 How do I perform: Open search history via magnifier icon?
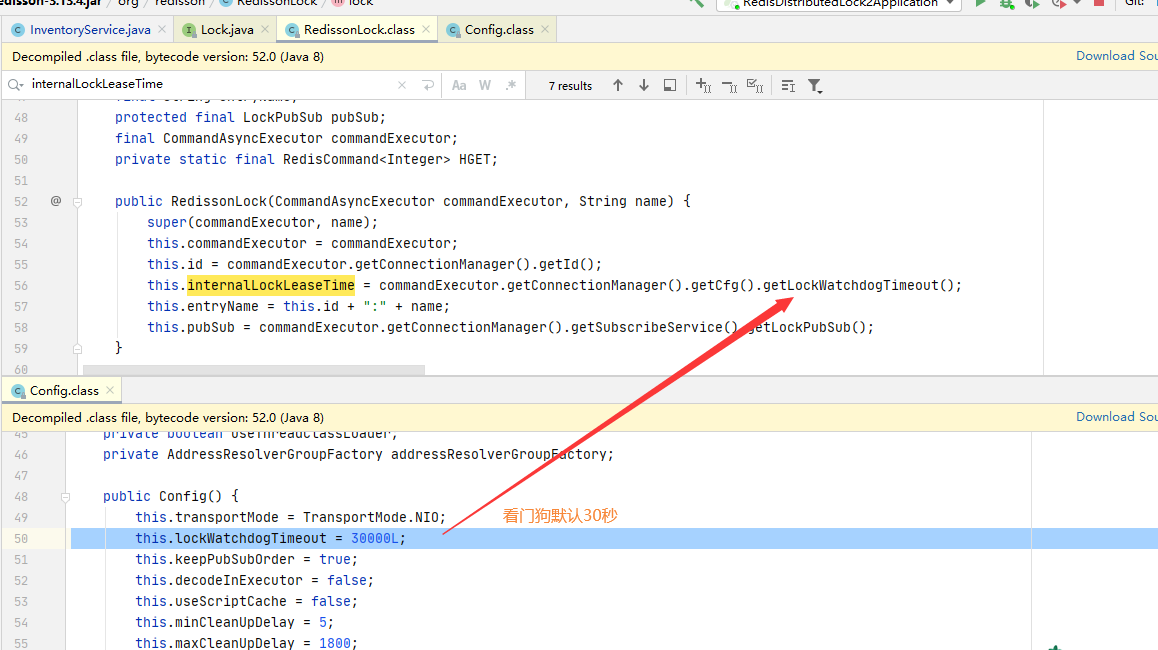16,85
